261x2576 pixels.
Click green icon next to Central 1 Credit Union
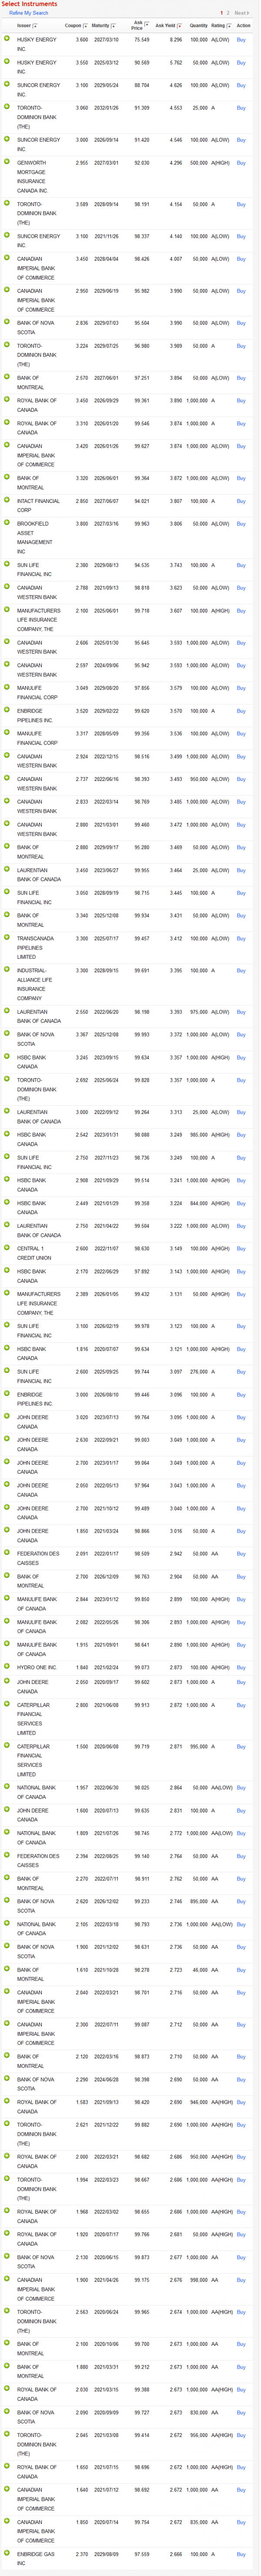tap(7, 1247)
